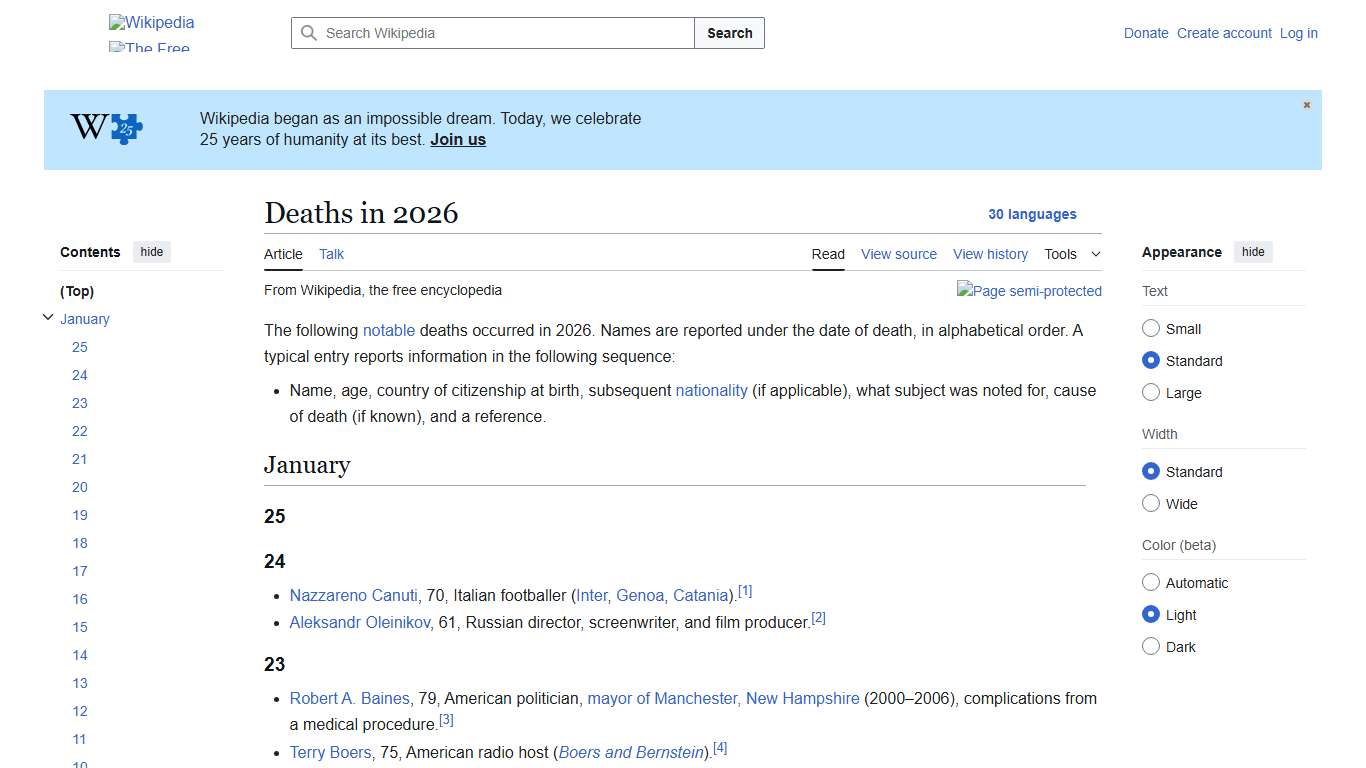1366x768 pixels.
Task: Click the W logo in the banner
Action: [89, 126]
